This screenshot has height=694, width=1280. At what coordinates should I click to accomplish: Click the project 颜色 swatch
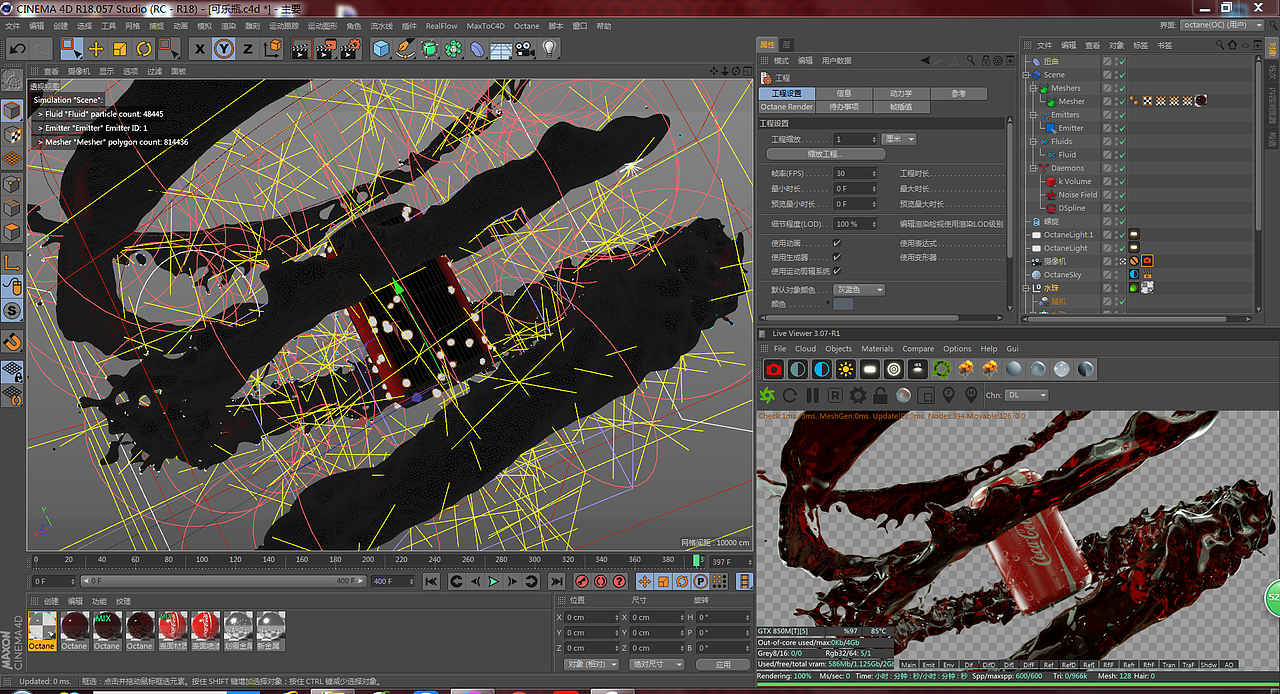(x=843, y=303)
